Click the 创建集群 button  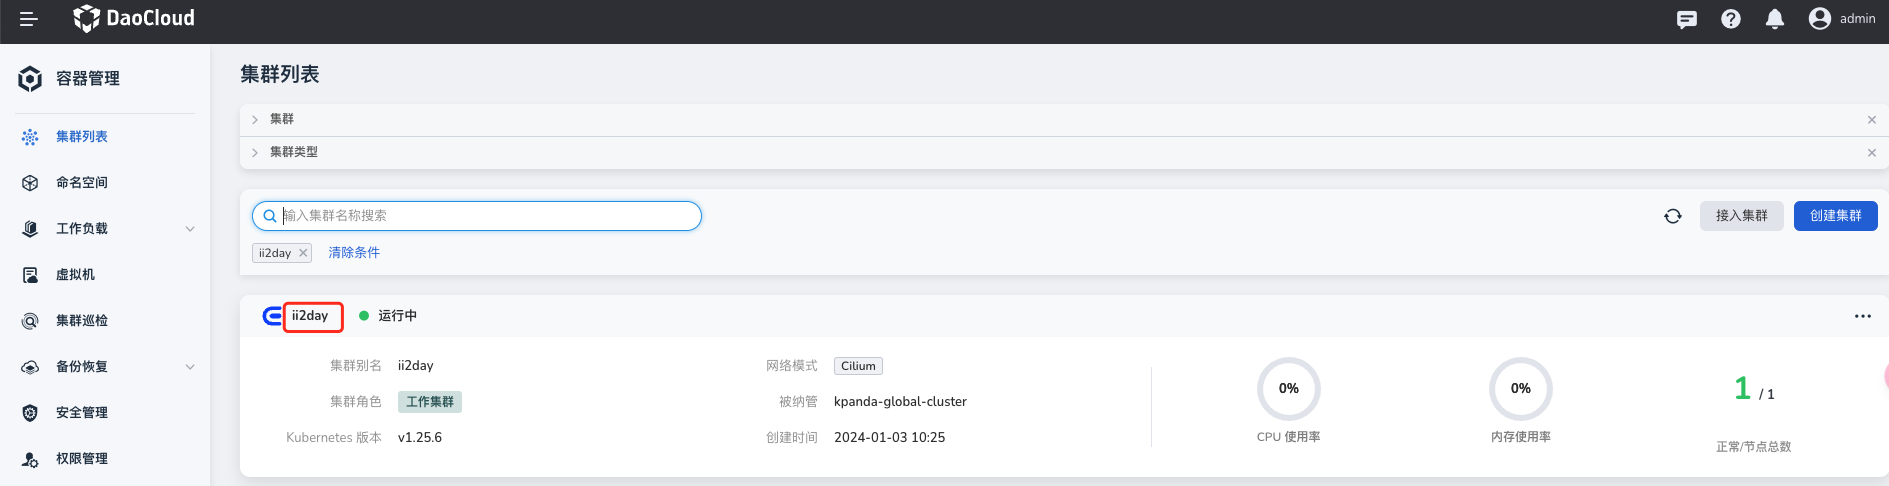[1835, 216]
